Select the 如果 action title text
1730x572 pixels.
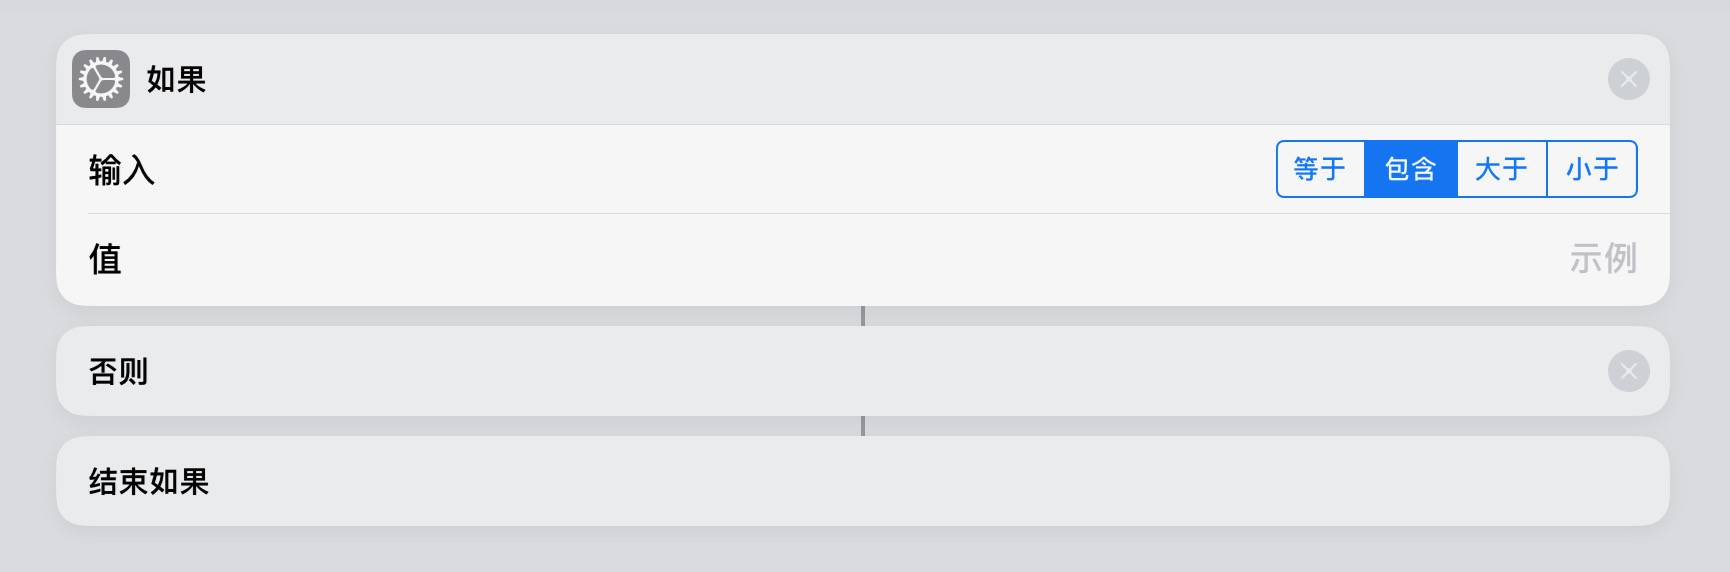176,79
